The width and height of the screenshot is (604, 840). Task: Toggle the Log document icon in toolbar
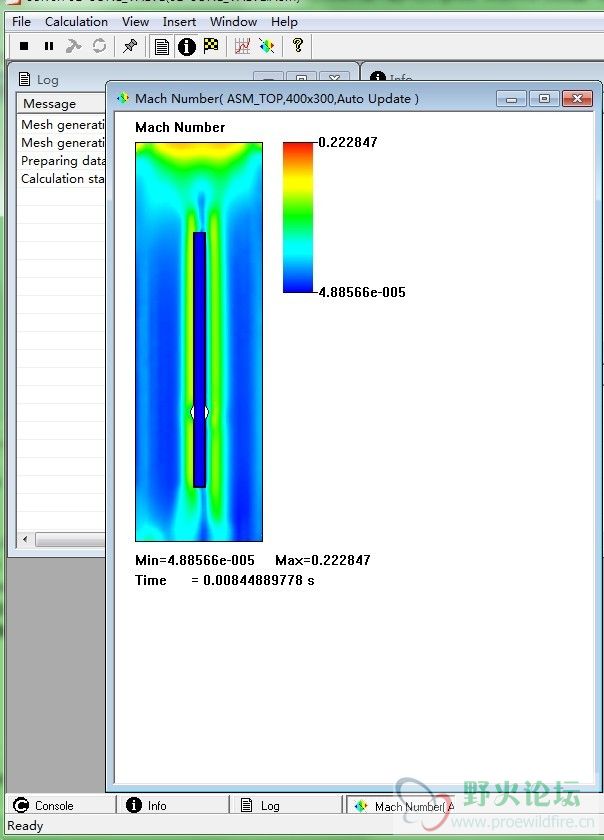pos(161,47)
